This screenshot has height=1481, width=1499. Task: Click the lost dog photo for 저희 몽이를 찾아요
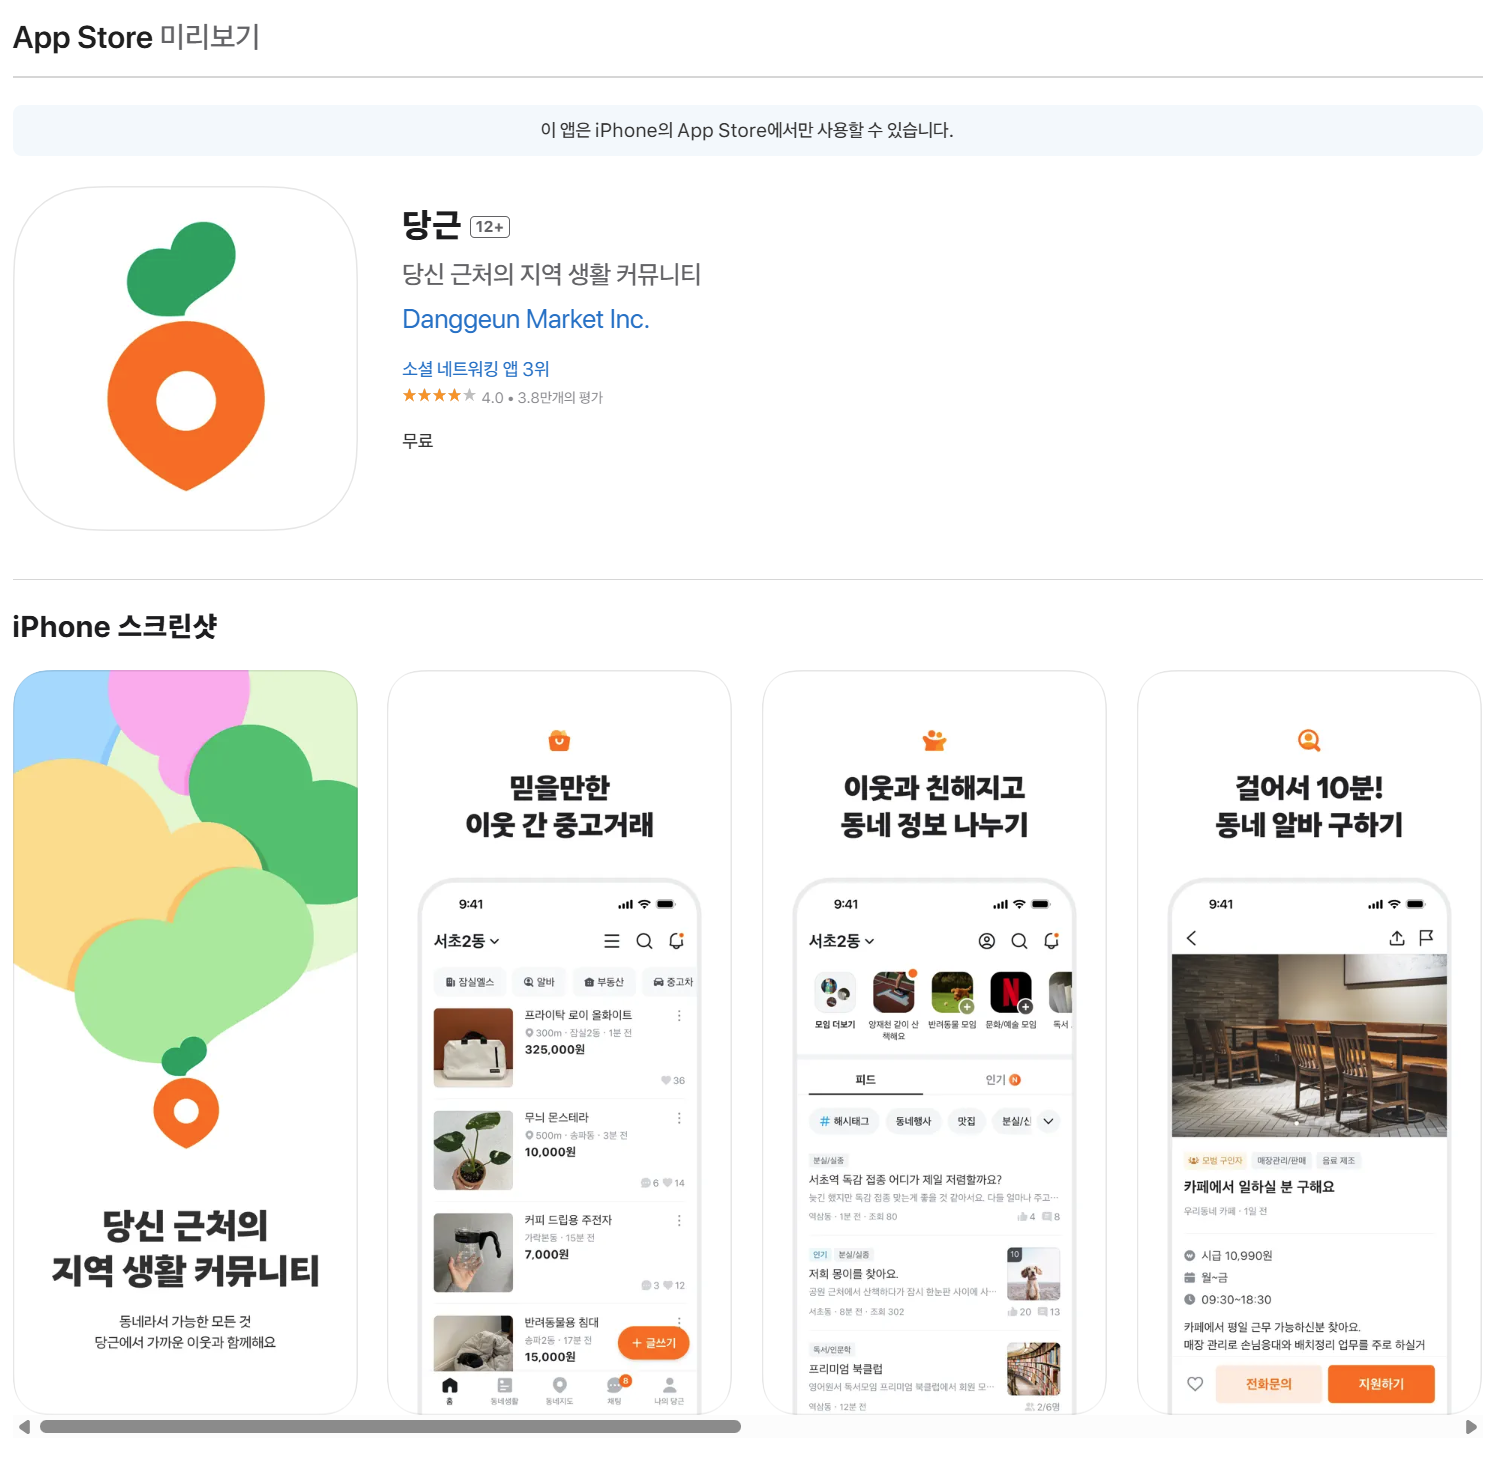pos(1033,1273)
